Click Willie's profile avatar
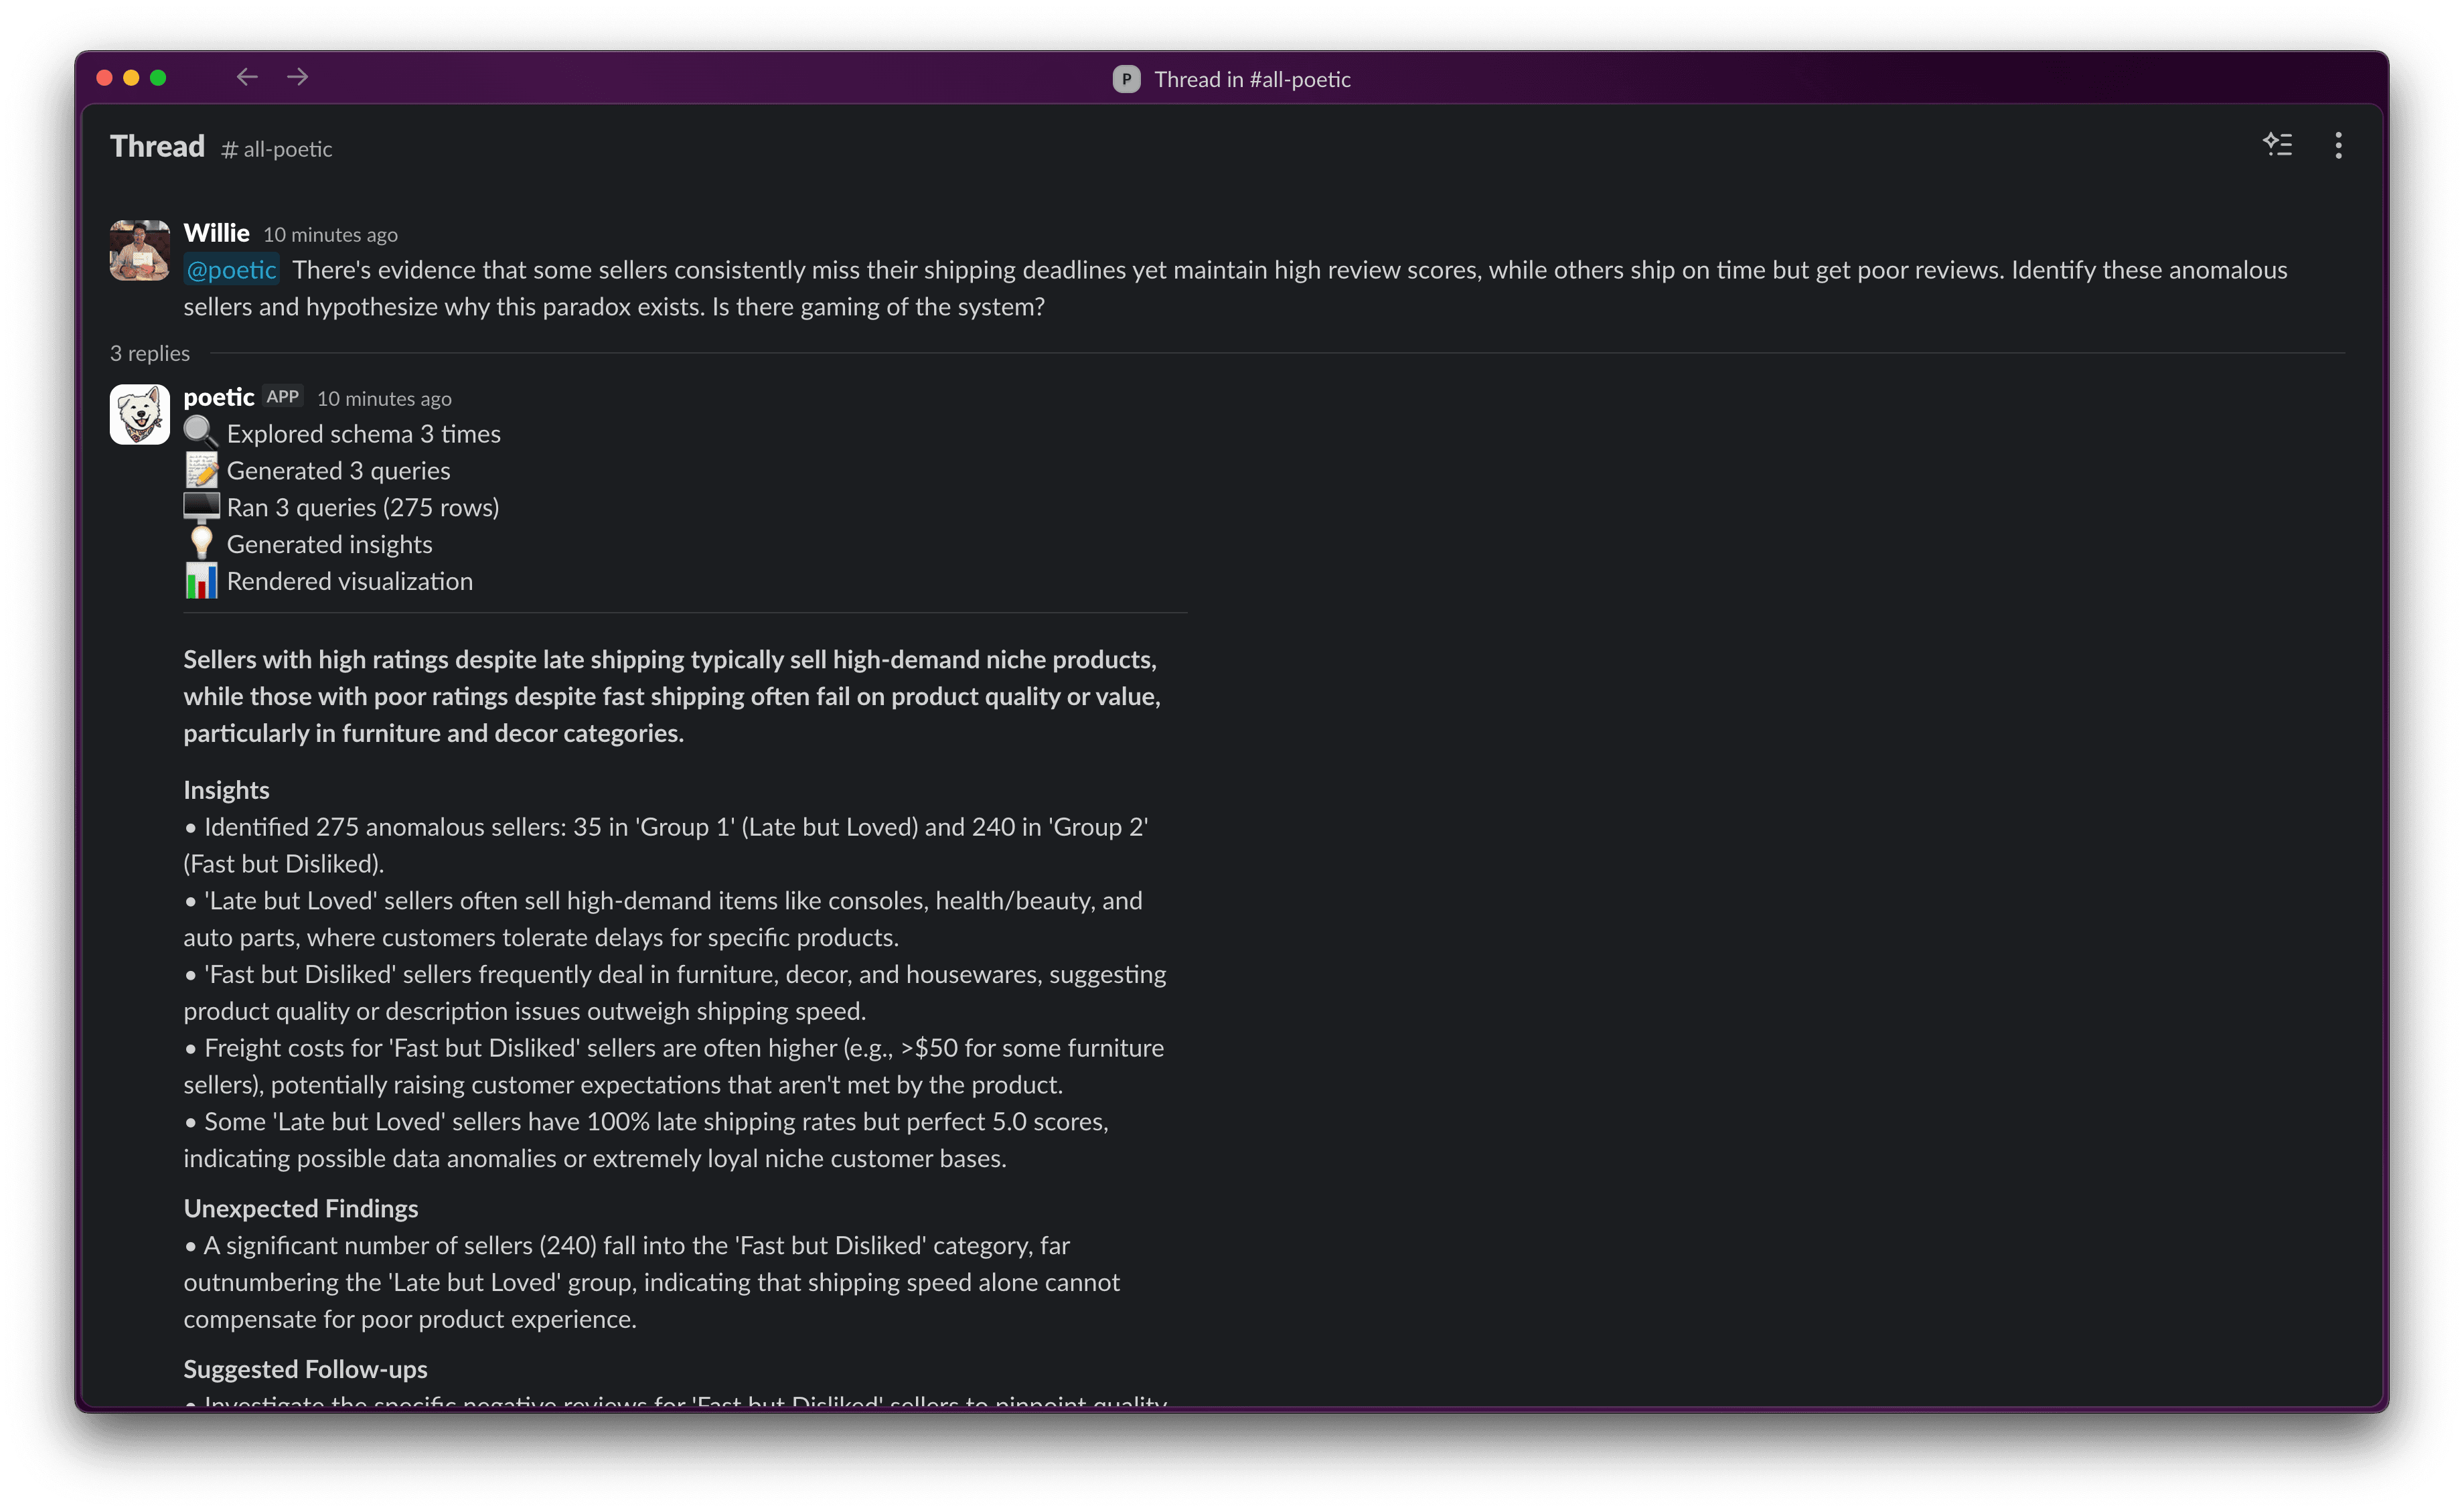The width and height of the screenshot is (2464, 1512). point(139,250)
